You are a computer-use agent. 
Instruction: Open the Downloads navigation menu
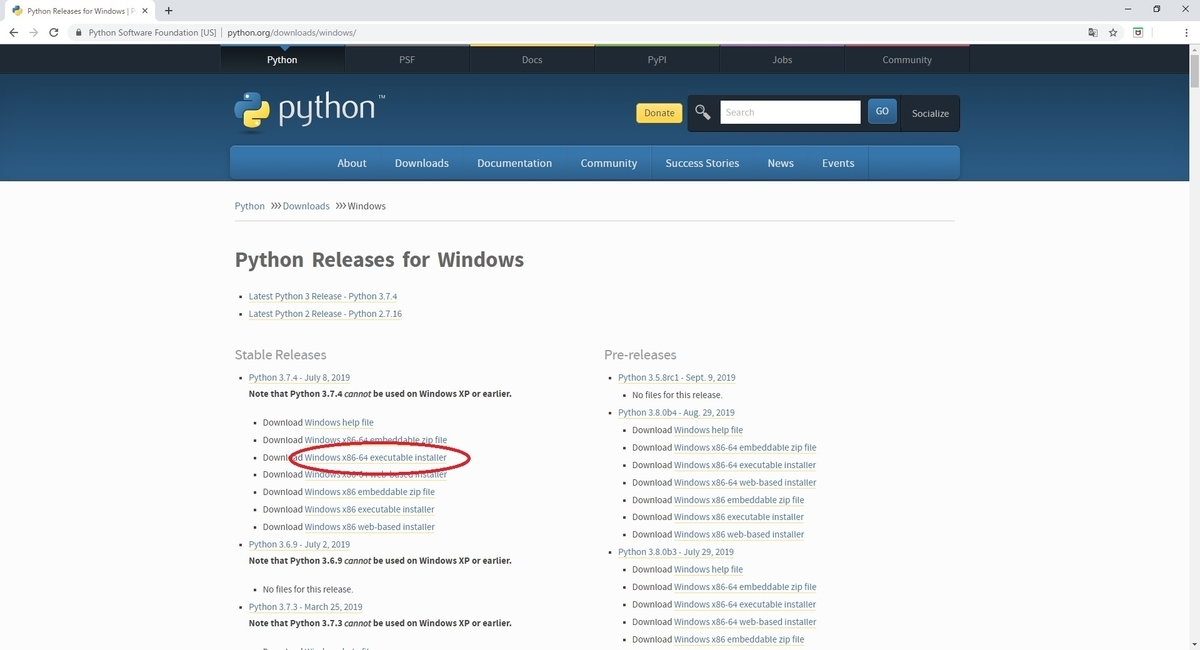[422, 163]
